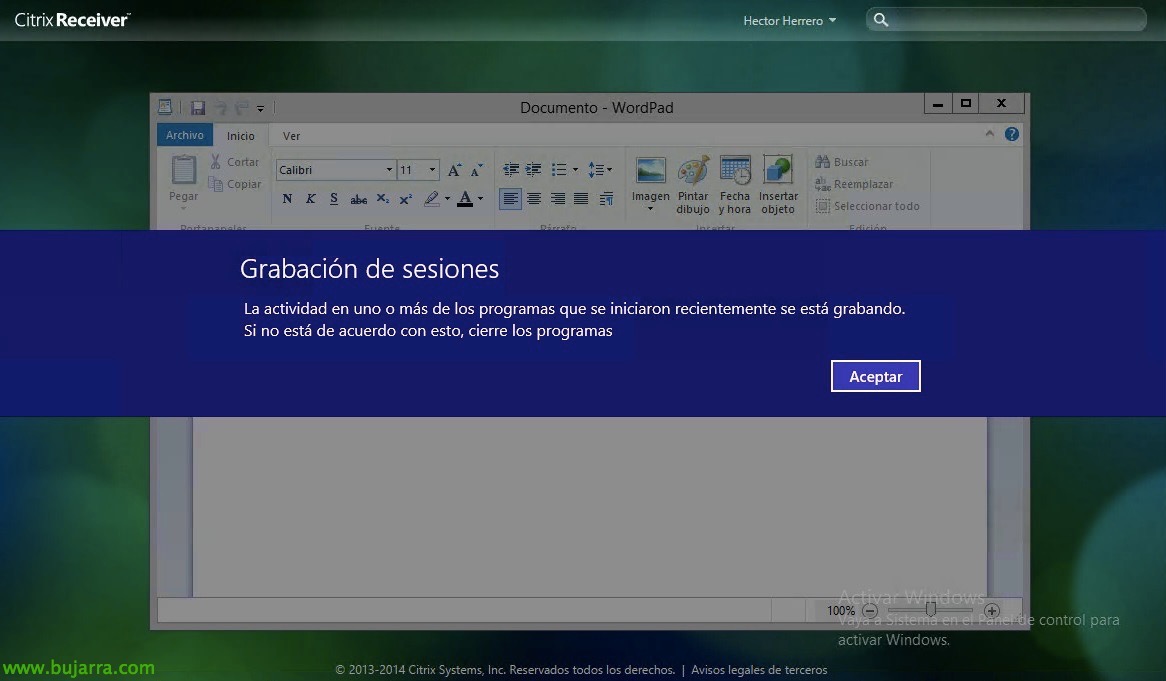The image size is (1166, 681).
Task: Click the zoom out minus button
Action: pyautogui.click(x=870, y=610)
